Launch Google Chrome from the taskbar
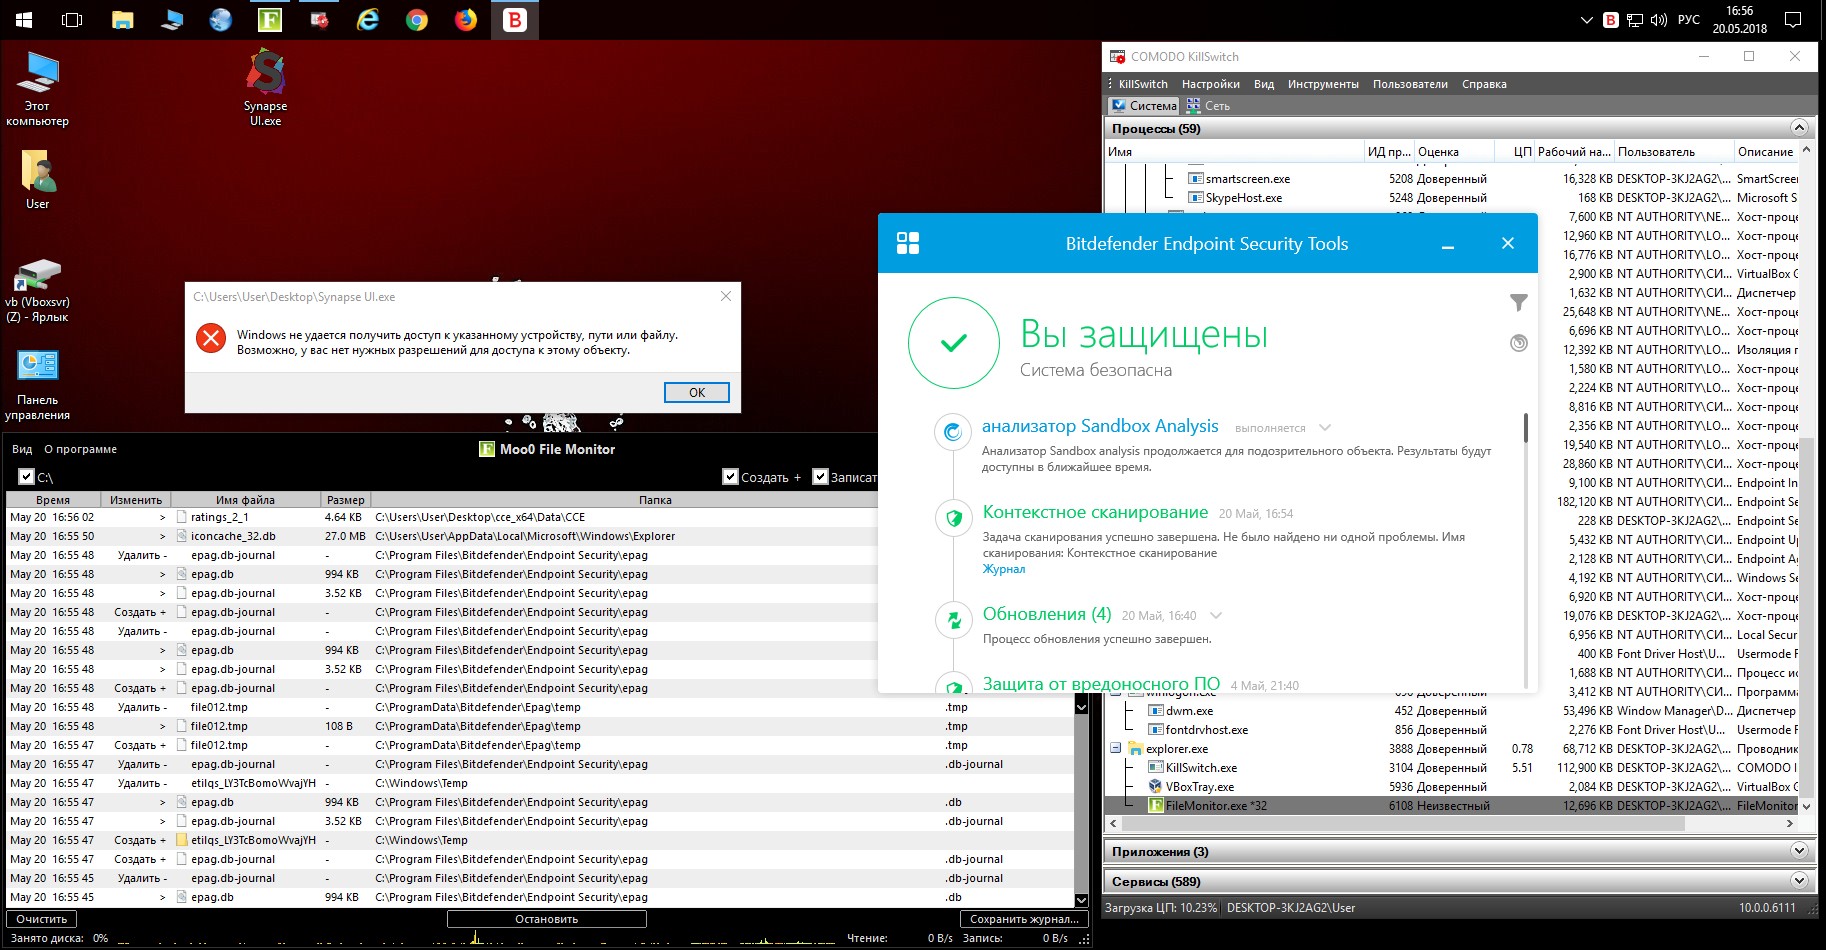 click(417, 20)
